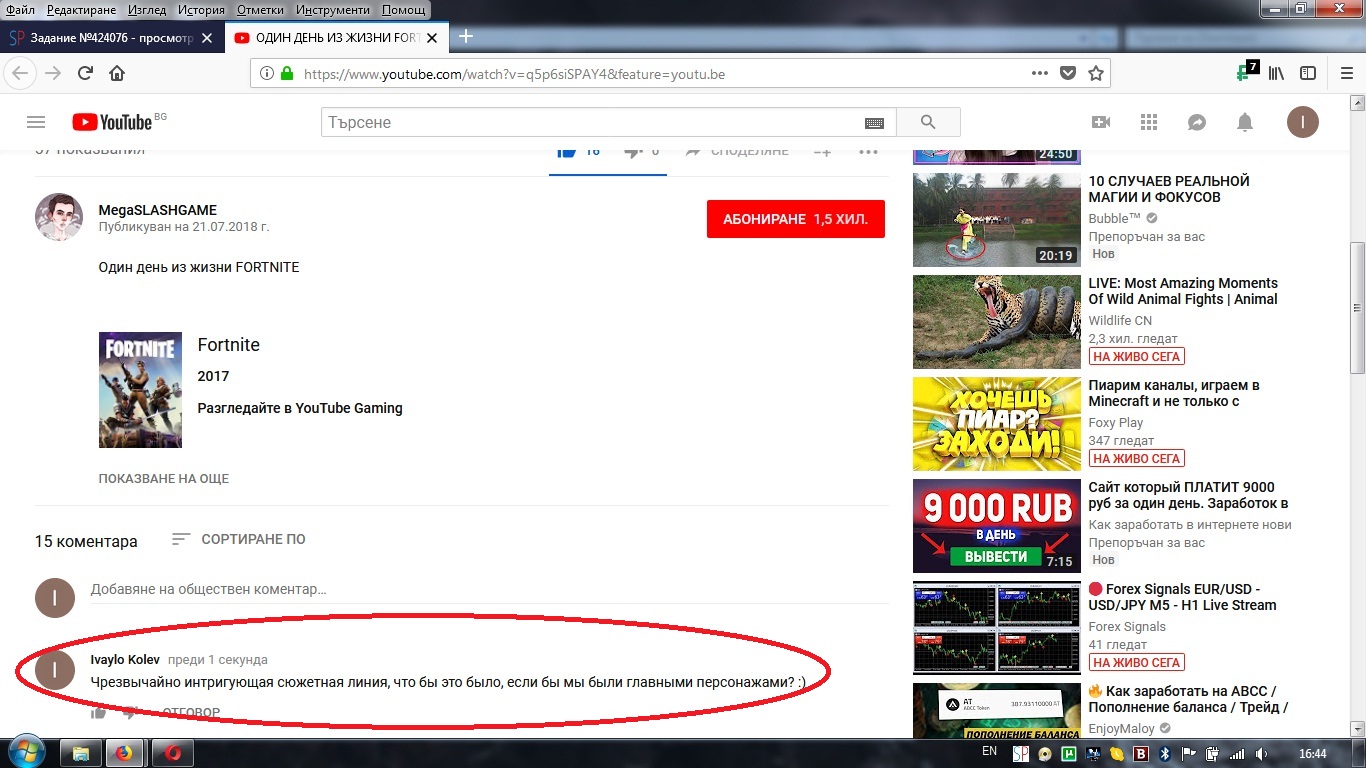Close the ОДИН ДЕНЬ ИЗ ЖИЗНИ FORTNITE tab
Screen dimensions: 1366x768
point(432,38)
